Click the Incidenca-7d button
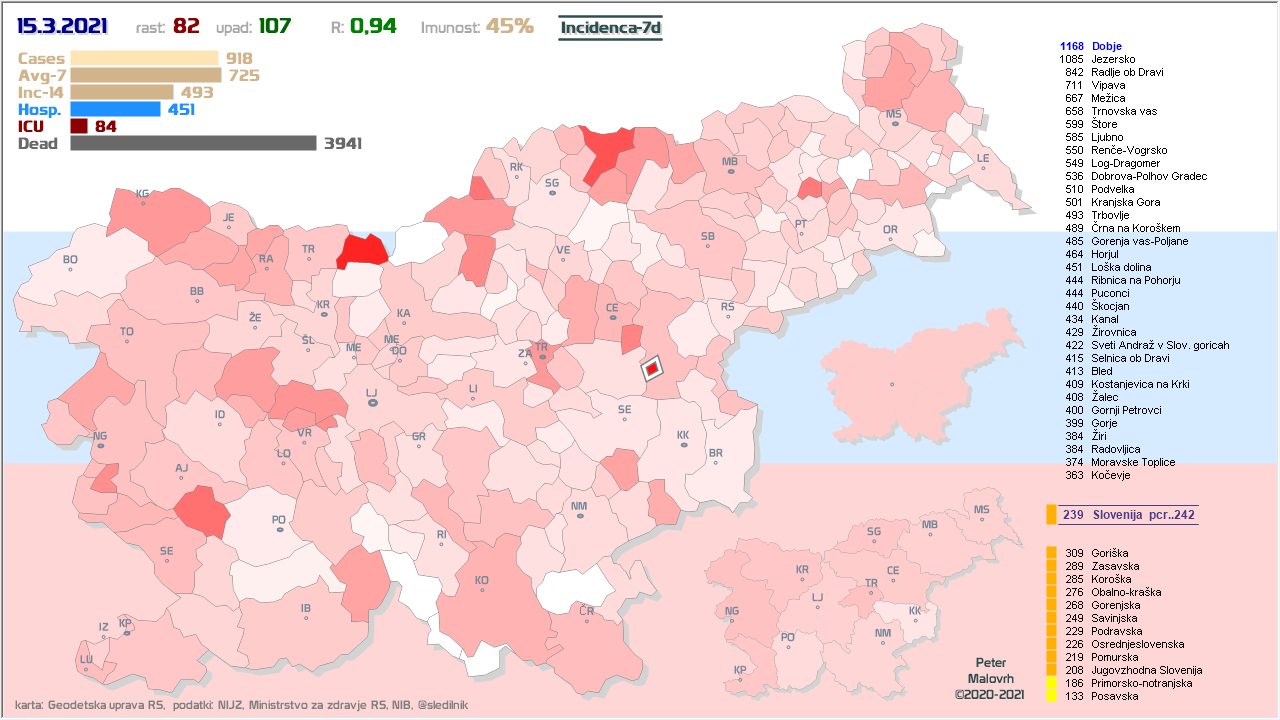The height and width of the screenshot is (720, 1280). [x=610, y=27]
